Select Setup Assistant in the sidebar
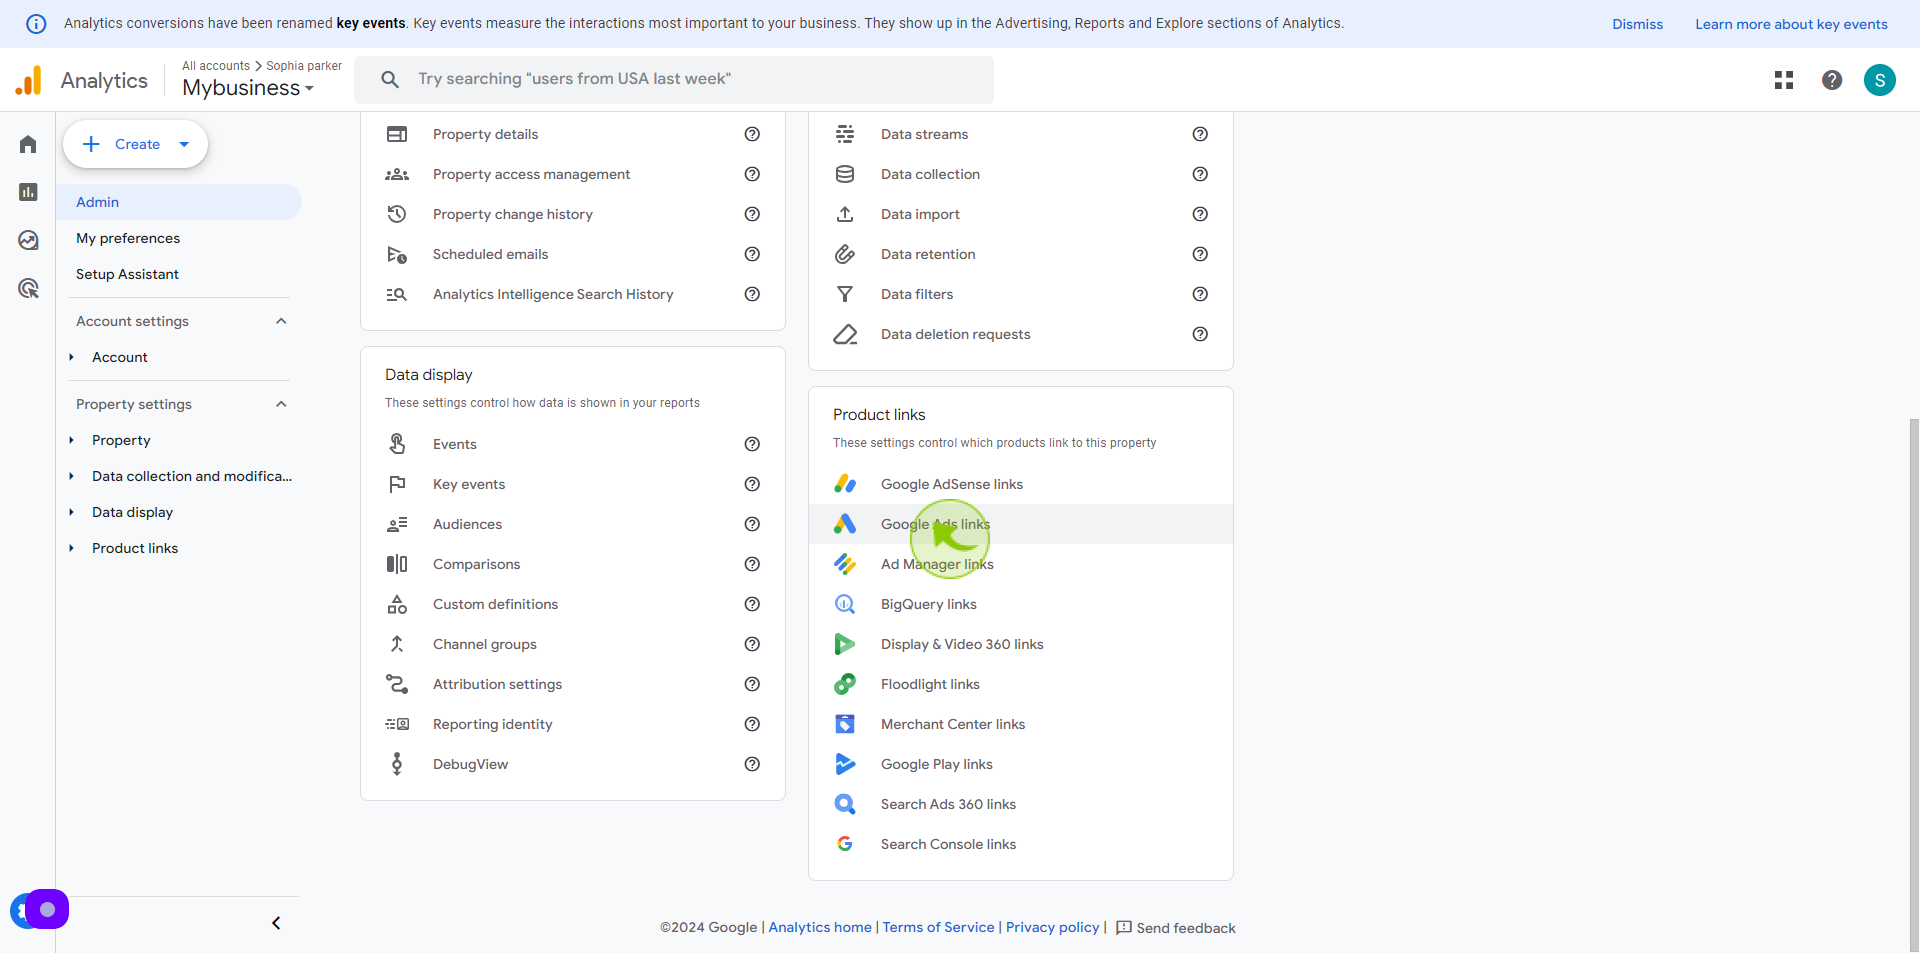Image resolution: width=1920 pixels, height=953 pixels. coord(127,274)
